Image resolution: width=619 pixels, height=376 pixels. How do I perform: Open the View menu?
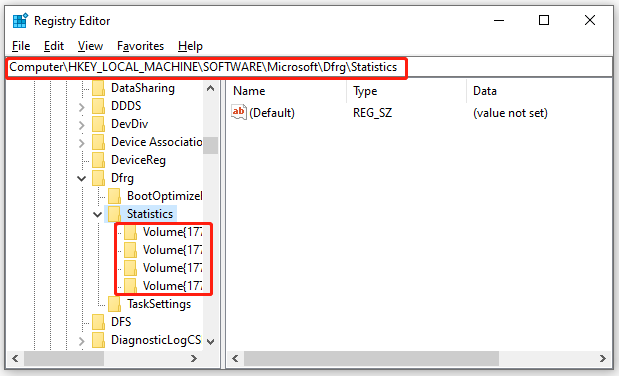pos(90,46)
